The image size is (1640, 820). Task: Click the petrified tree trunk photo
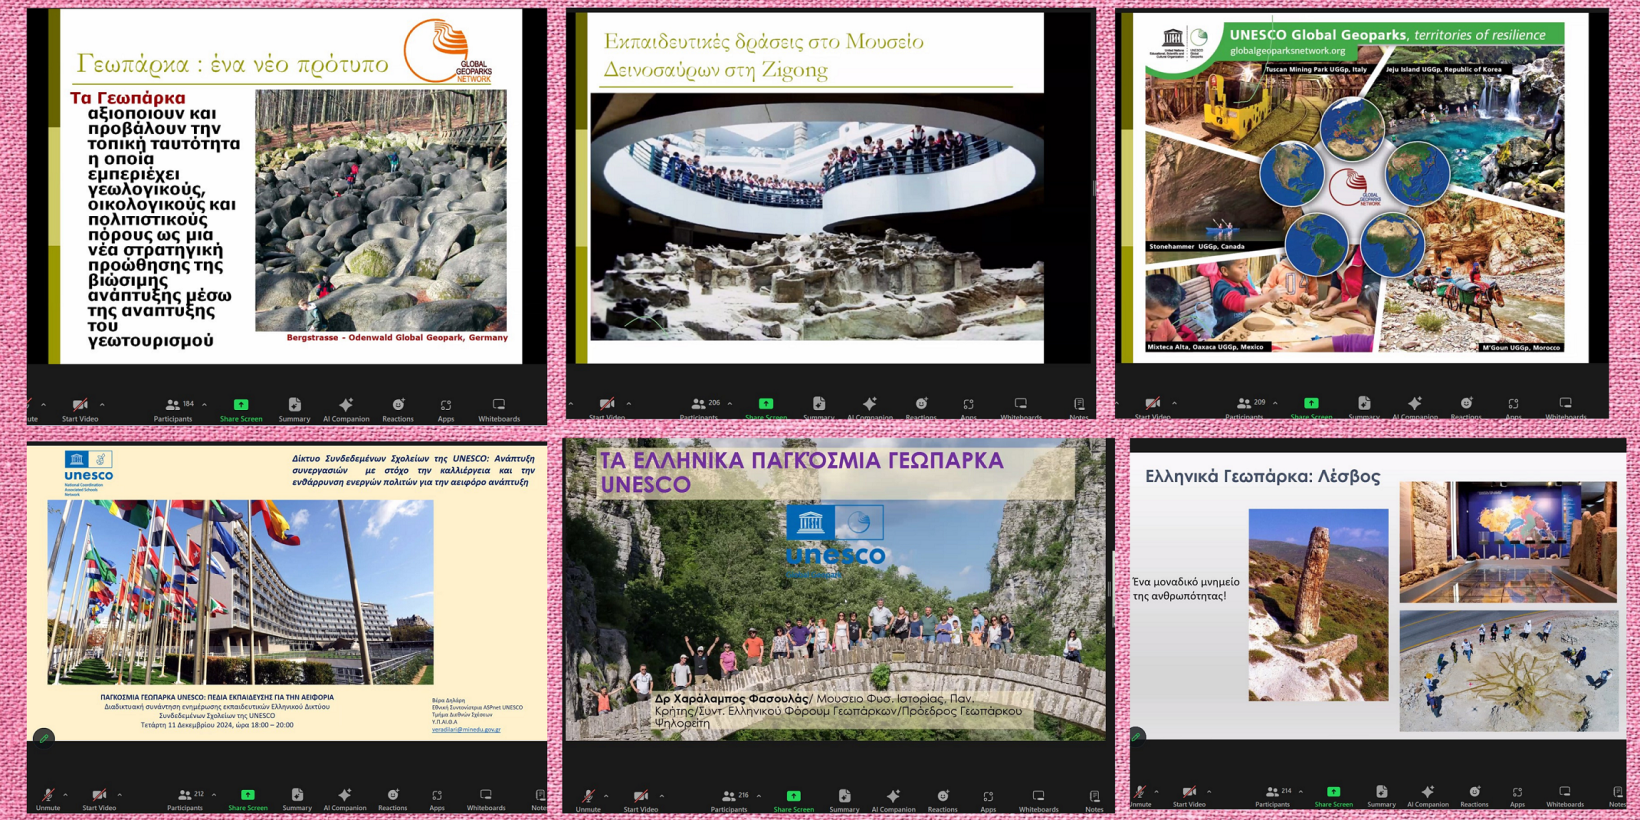click(x=1318, y=604)
